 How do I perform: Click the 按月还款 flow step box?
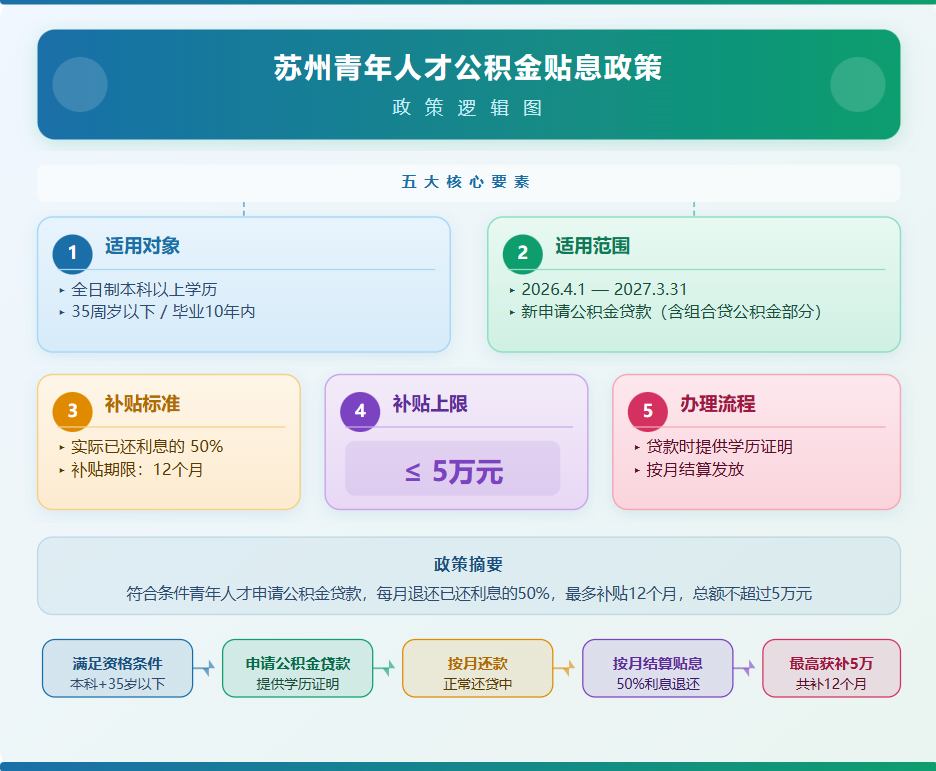[478, 668]
